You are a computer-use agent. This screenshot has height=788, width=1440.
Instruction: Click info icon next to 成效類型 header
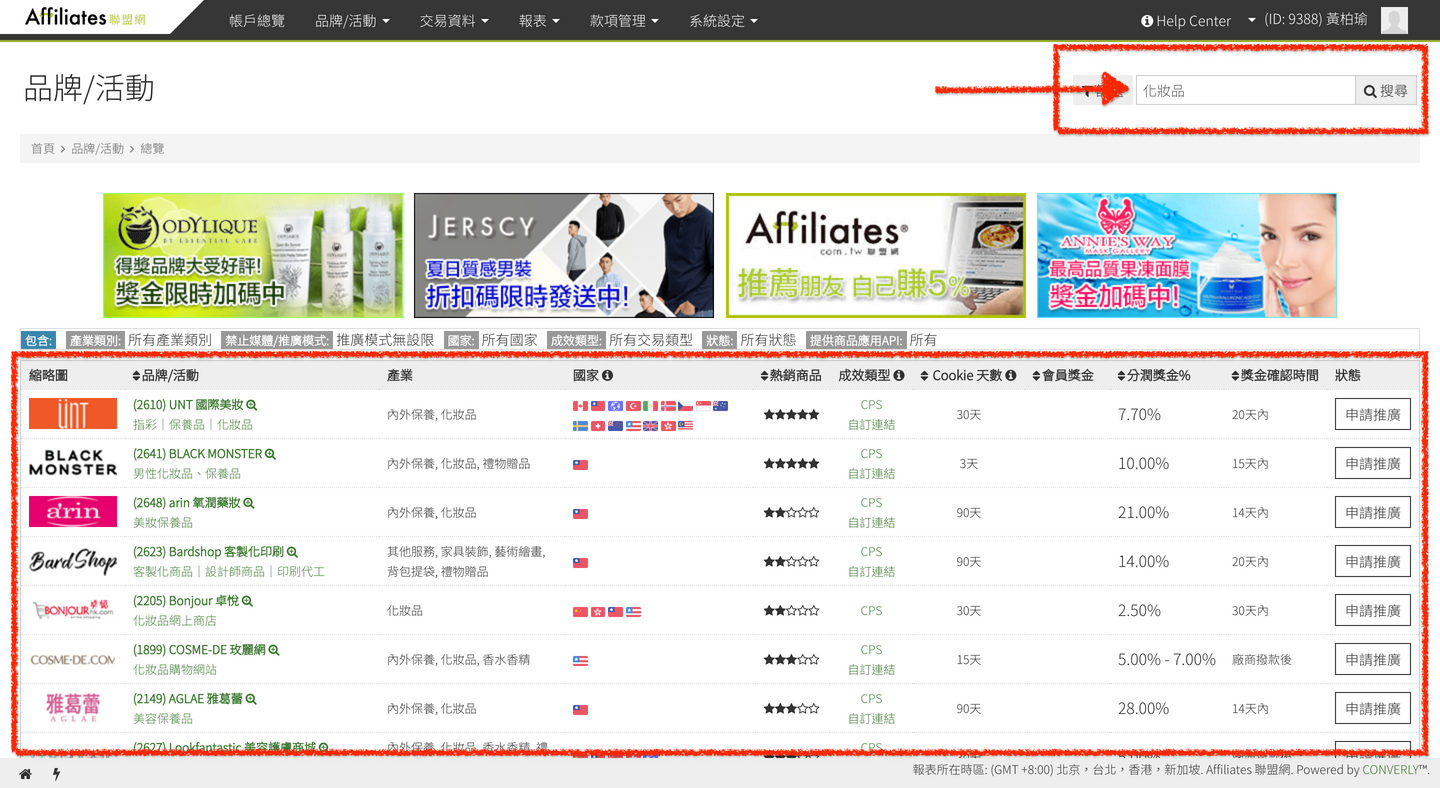[899, 376]
